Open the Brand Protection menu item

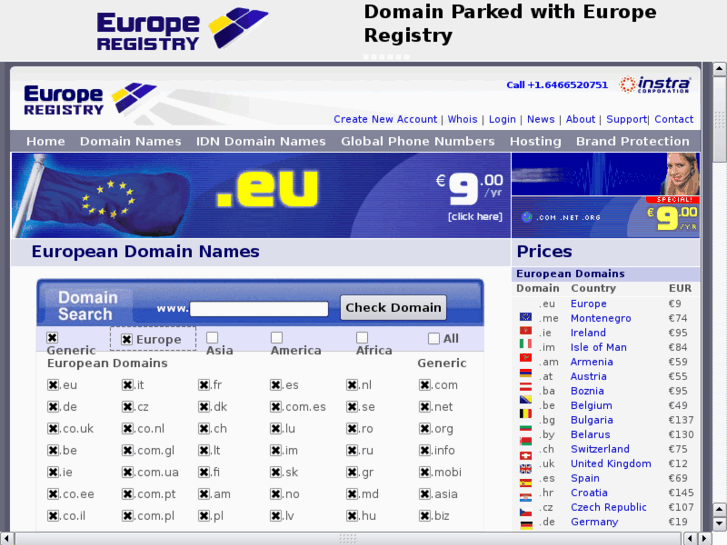pos(632,141)
